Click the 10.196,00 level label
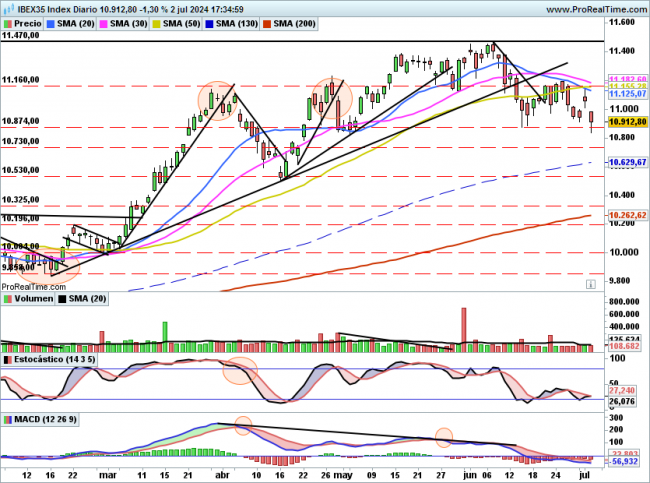This screenshot has height=483, width=650. click(x=21, y=218)
